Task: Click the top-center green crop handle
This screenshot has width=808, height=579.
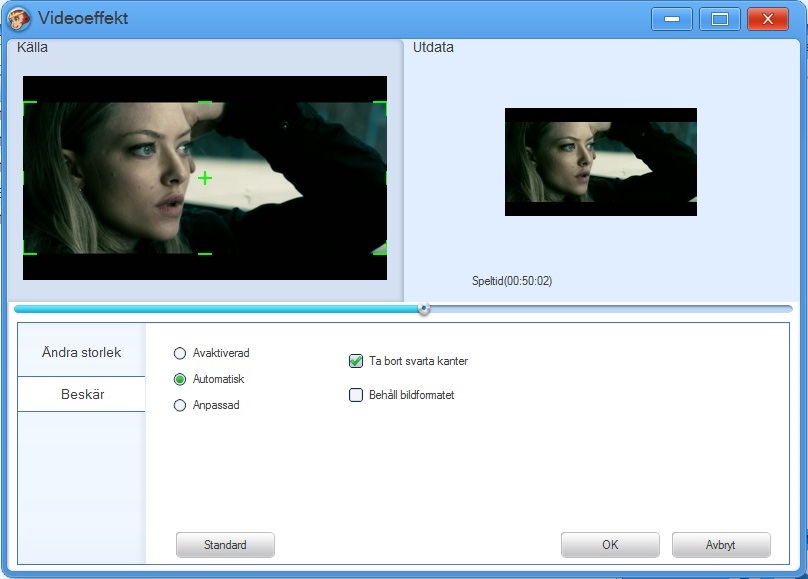Action: [x=205, y=103]
